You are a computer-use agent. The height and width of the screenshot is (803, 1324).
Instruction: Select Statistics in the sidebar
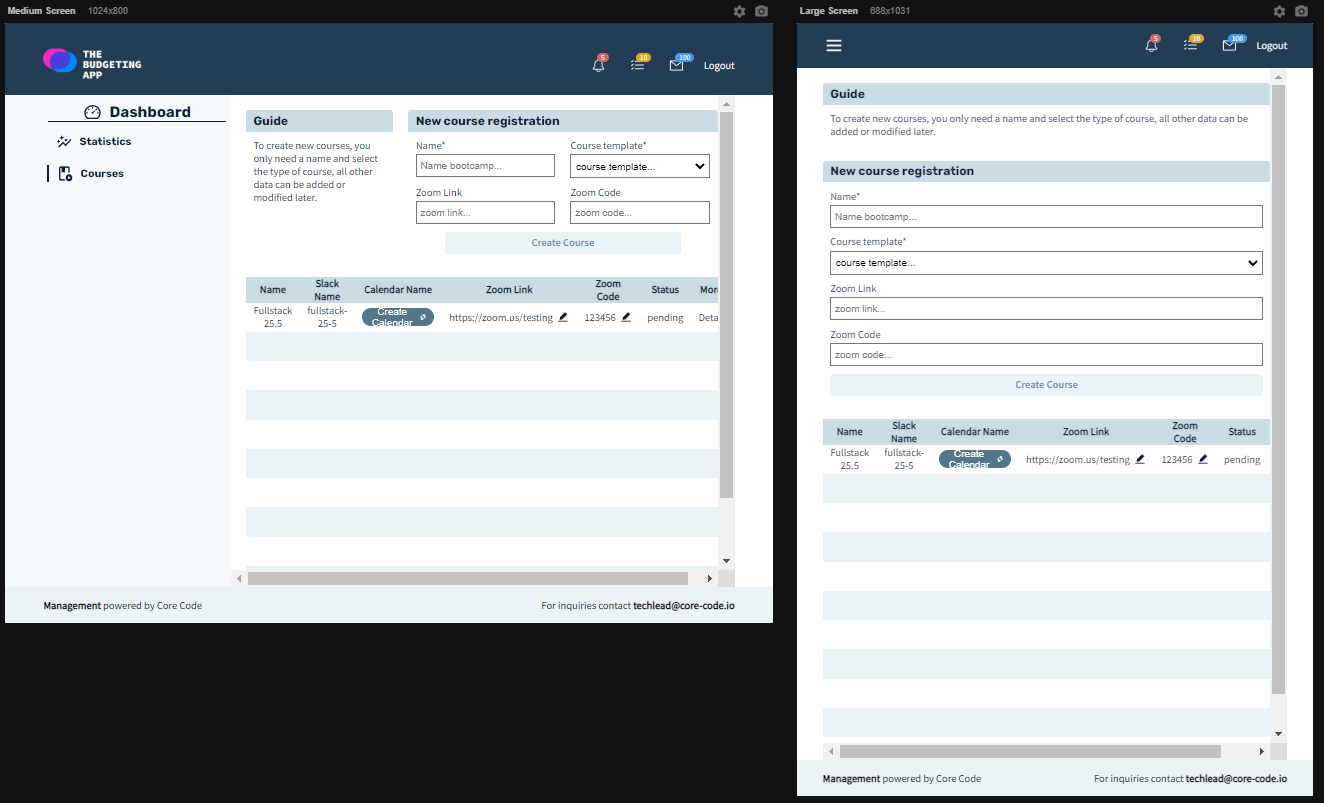[x=103, y=141]
